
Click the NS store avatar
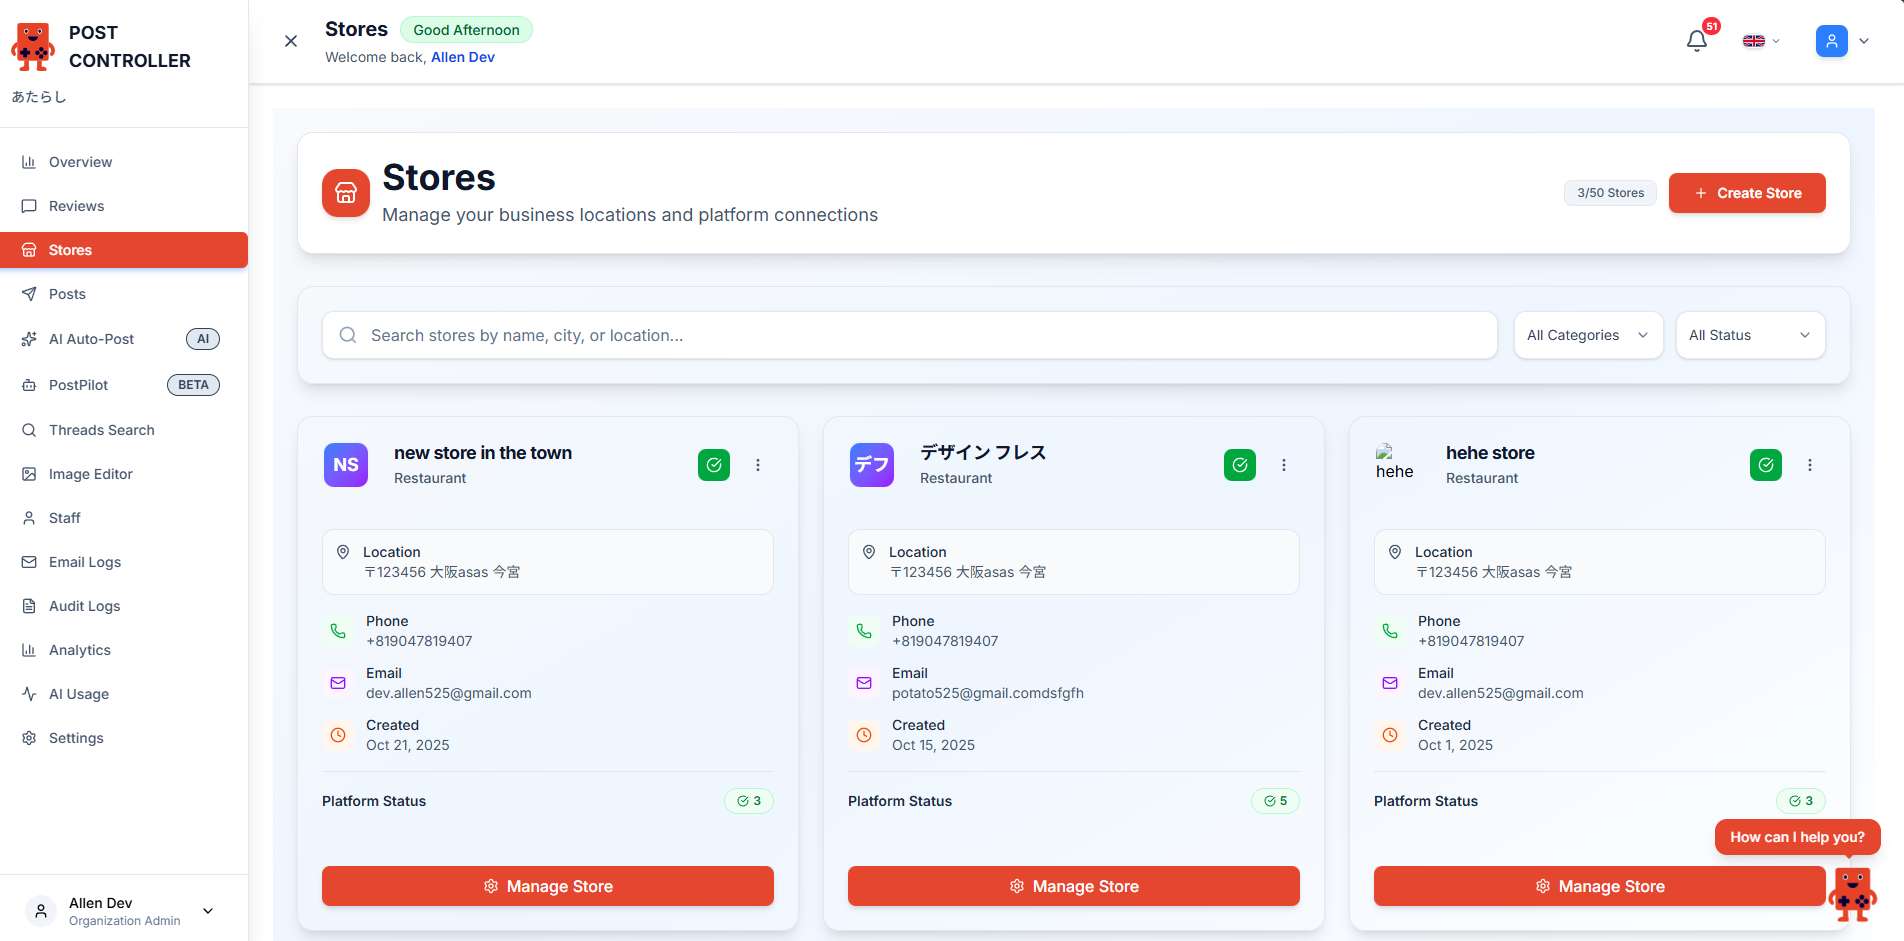point(346,465)
